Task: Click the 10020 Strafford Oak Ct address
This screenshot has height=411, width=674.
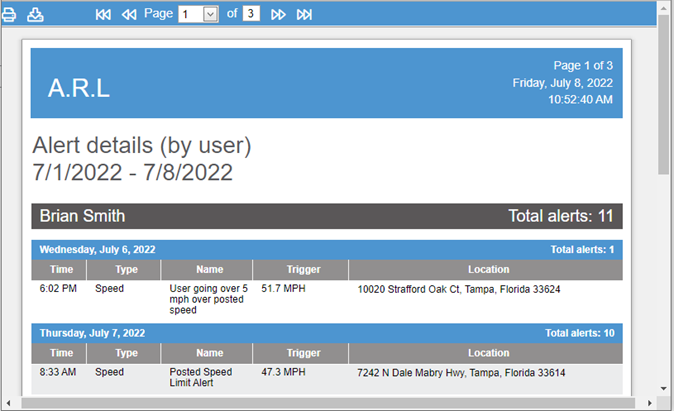Action: (x=458, y=290)
